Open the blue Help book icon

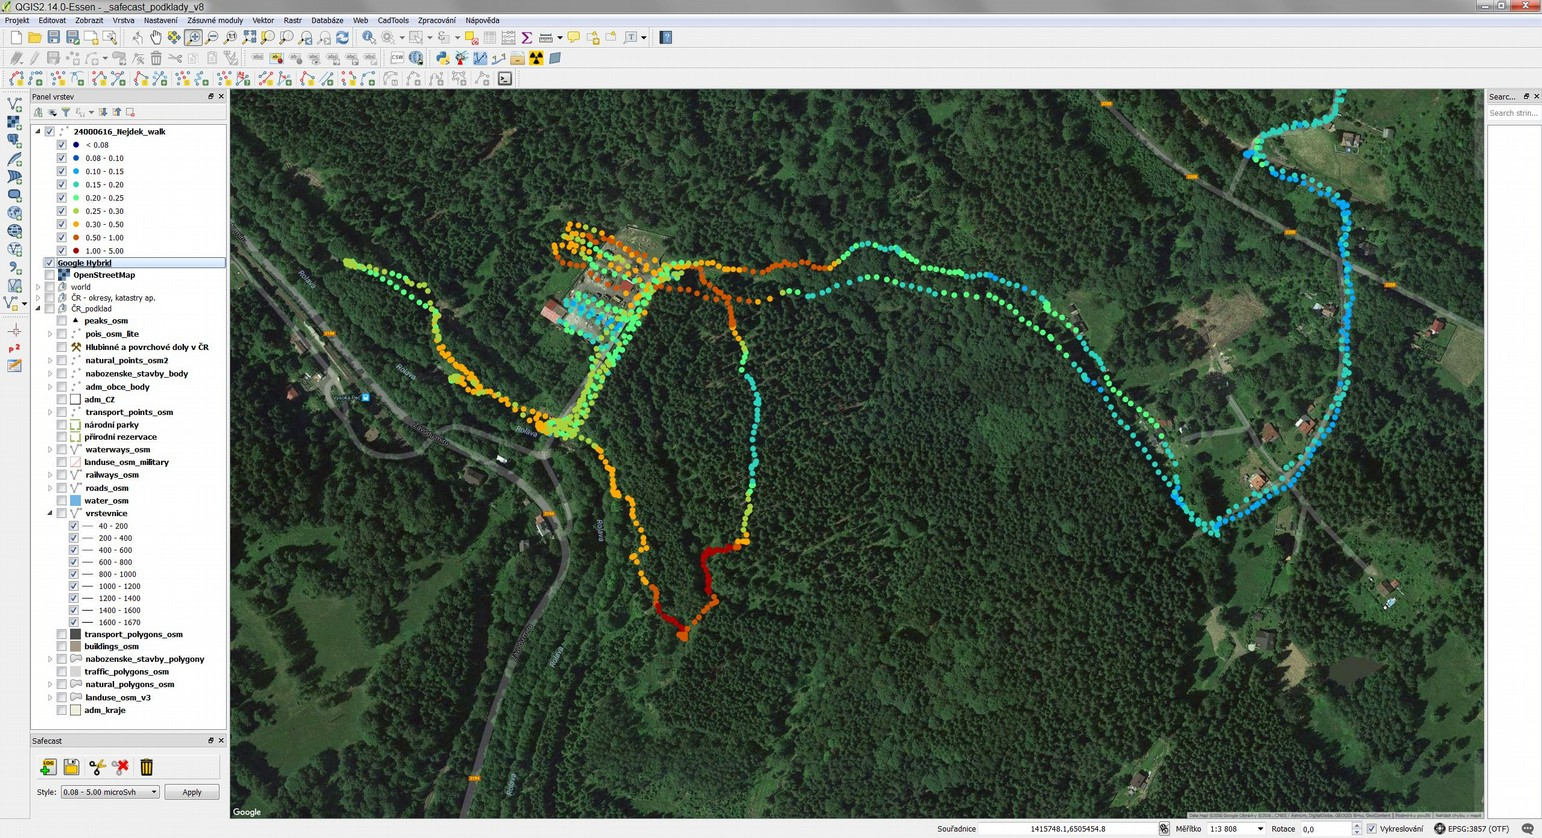click(x=666, y=37)
